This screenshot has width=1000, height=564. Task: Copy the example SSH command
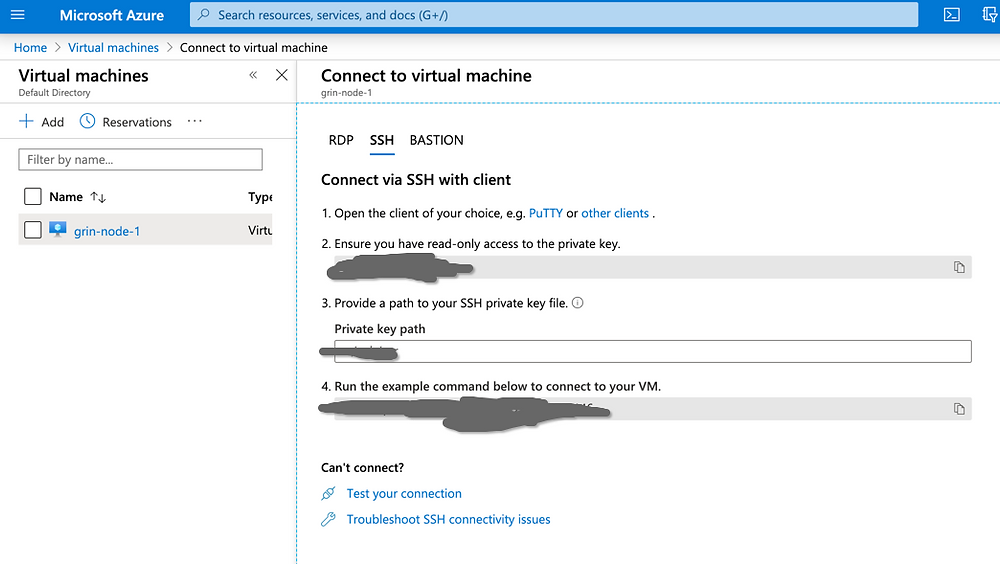coord(959,409)
